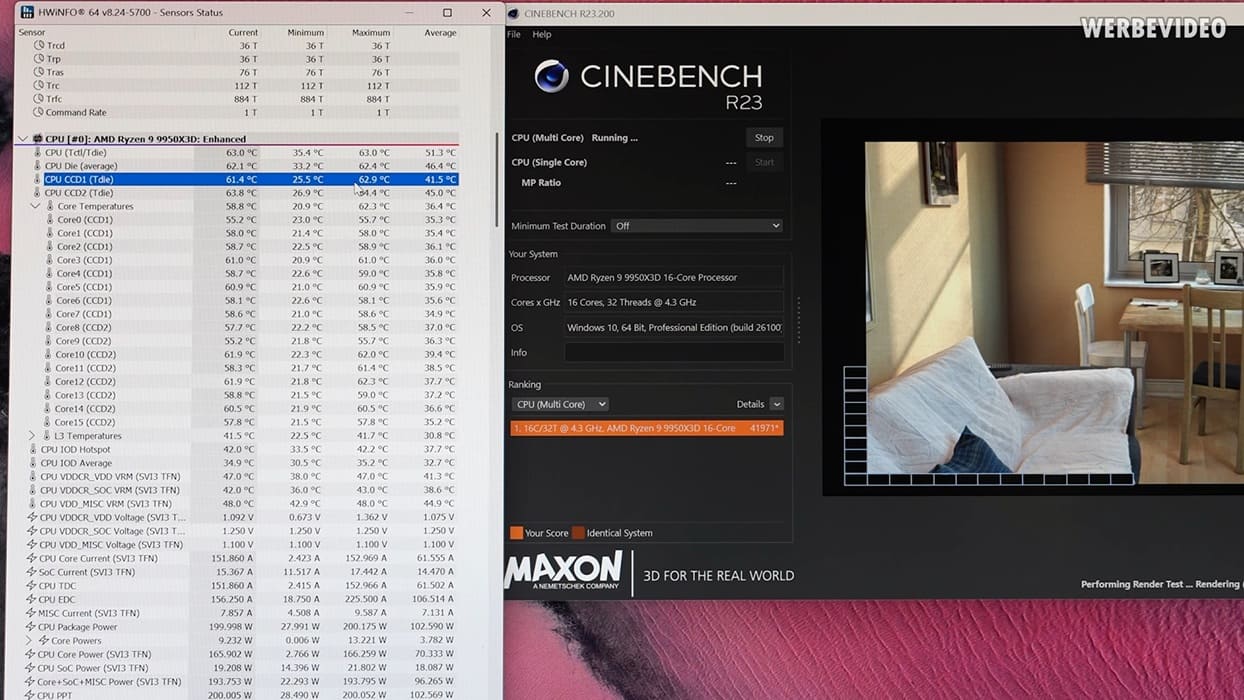The height and width of the screenshot is (700, 1244).
Task: Click thermometer icon beside CPU IOD Hotspot
Action: tap(33, 450)
